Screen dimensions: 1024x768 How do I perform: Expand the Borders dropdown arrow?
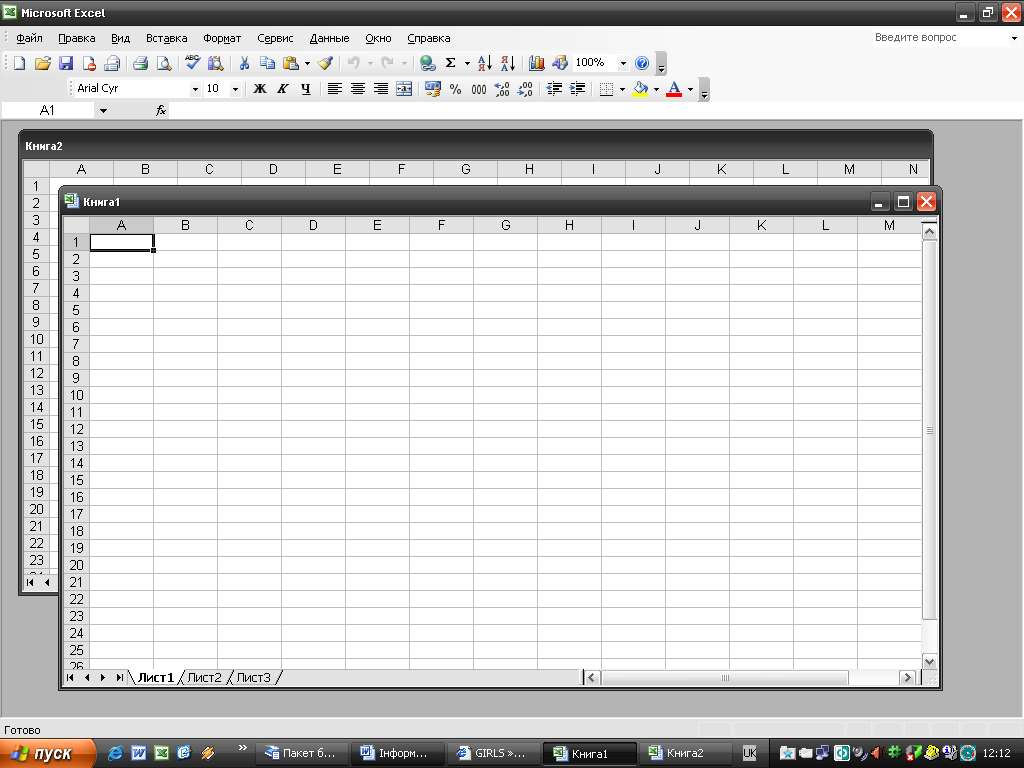(x=622, y=89)
